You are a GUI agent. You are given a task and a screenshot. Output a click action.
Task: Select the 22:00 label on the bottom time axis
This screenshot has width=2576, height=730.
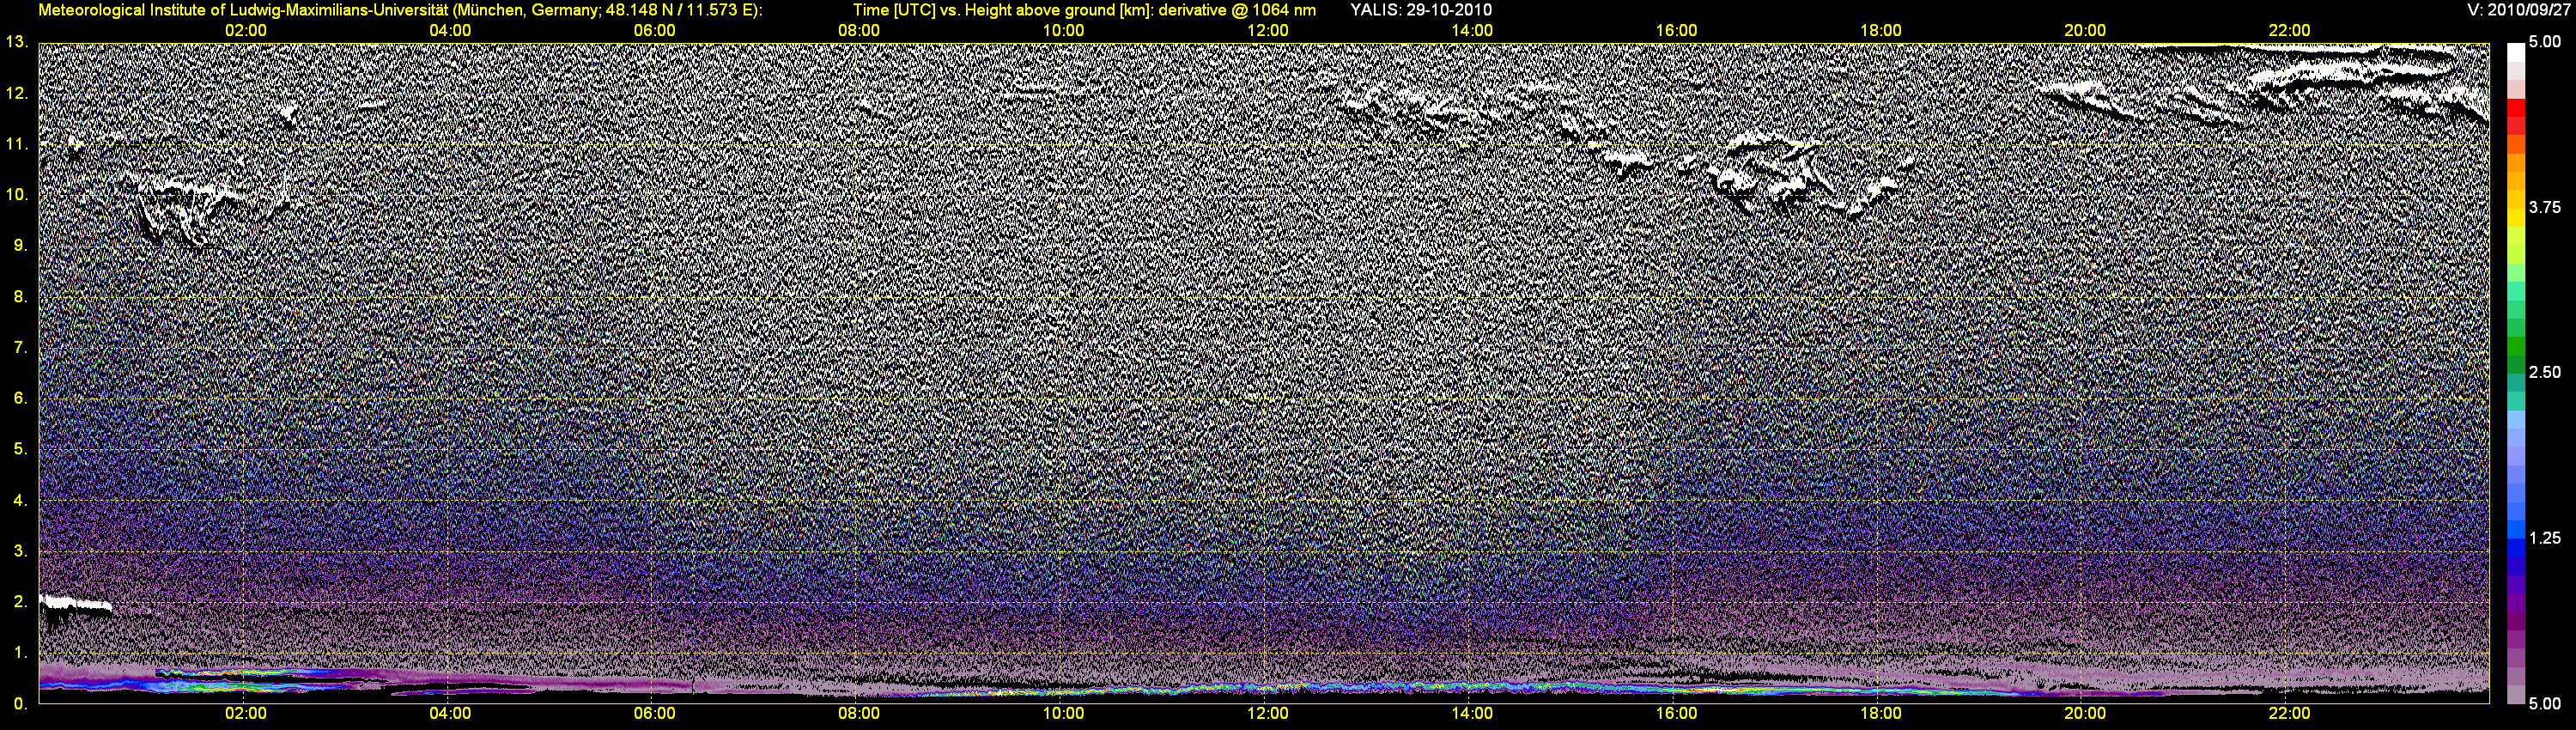[2289, 714]
